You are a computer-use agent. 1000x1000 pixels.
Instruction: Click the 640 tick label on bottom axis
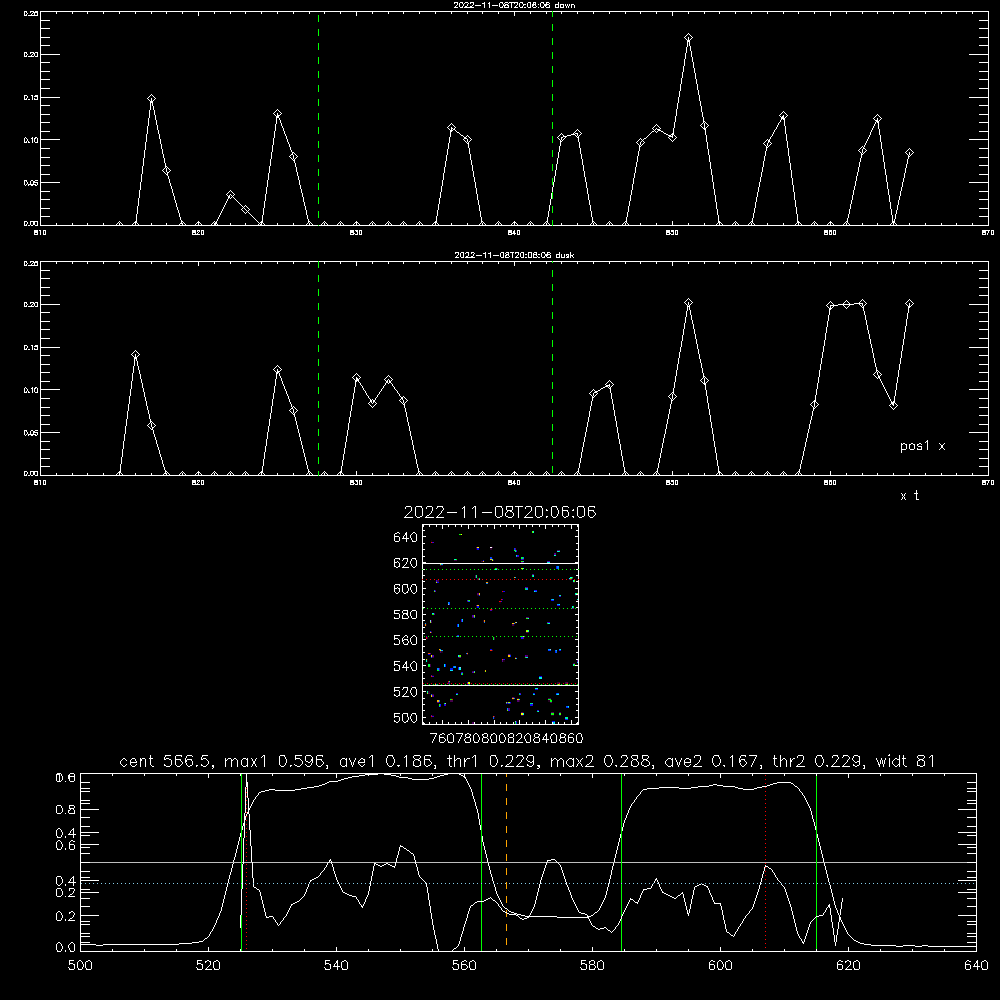coord(976,966)
